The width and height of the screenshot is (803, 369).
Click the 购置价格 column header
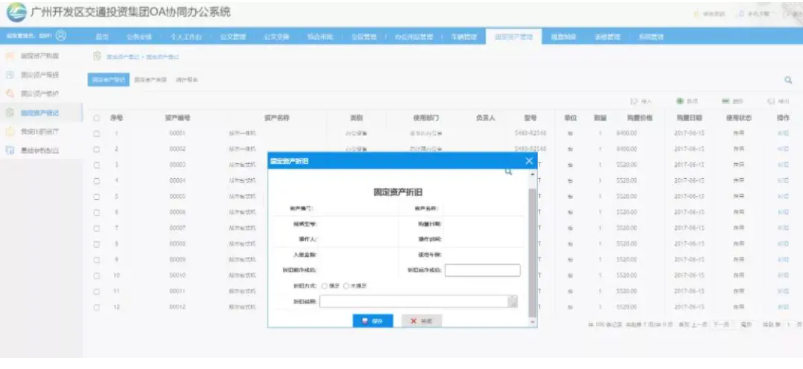tap(640, 118)
